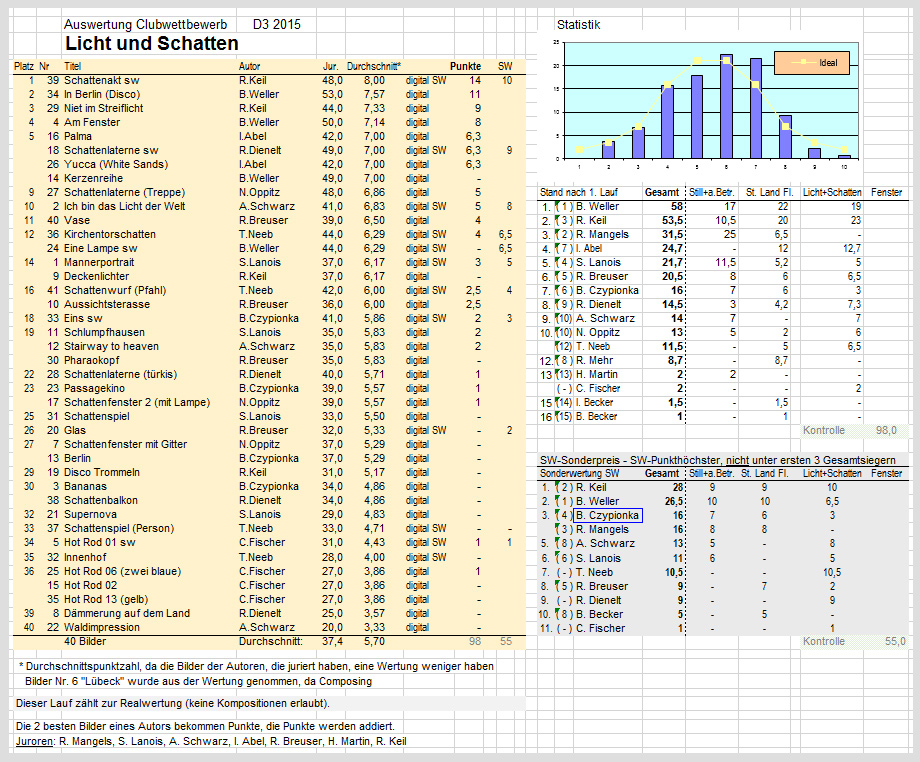920x762 pixels.
Task: Select the title "Aussichtsterasse"
Action: [107, 304]
